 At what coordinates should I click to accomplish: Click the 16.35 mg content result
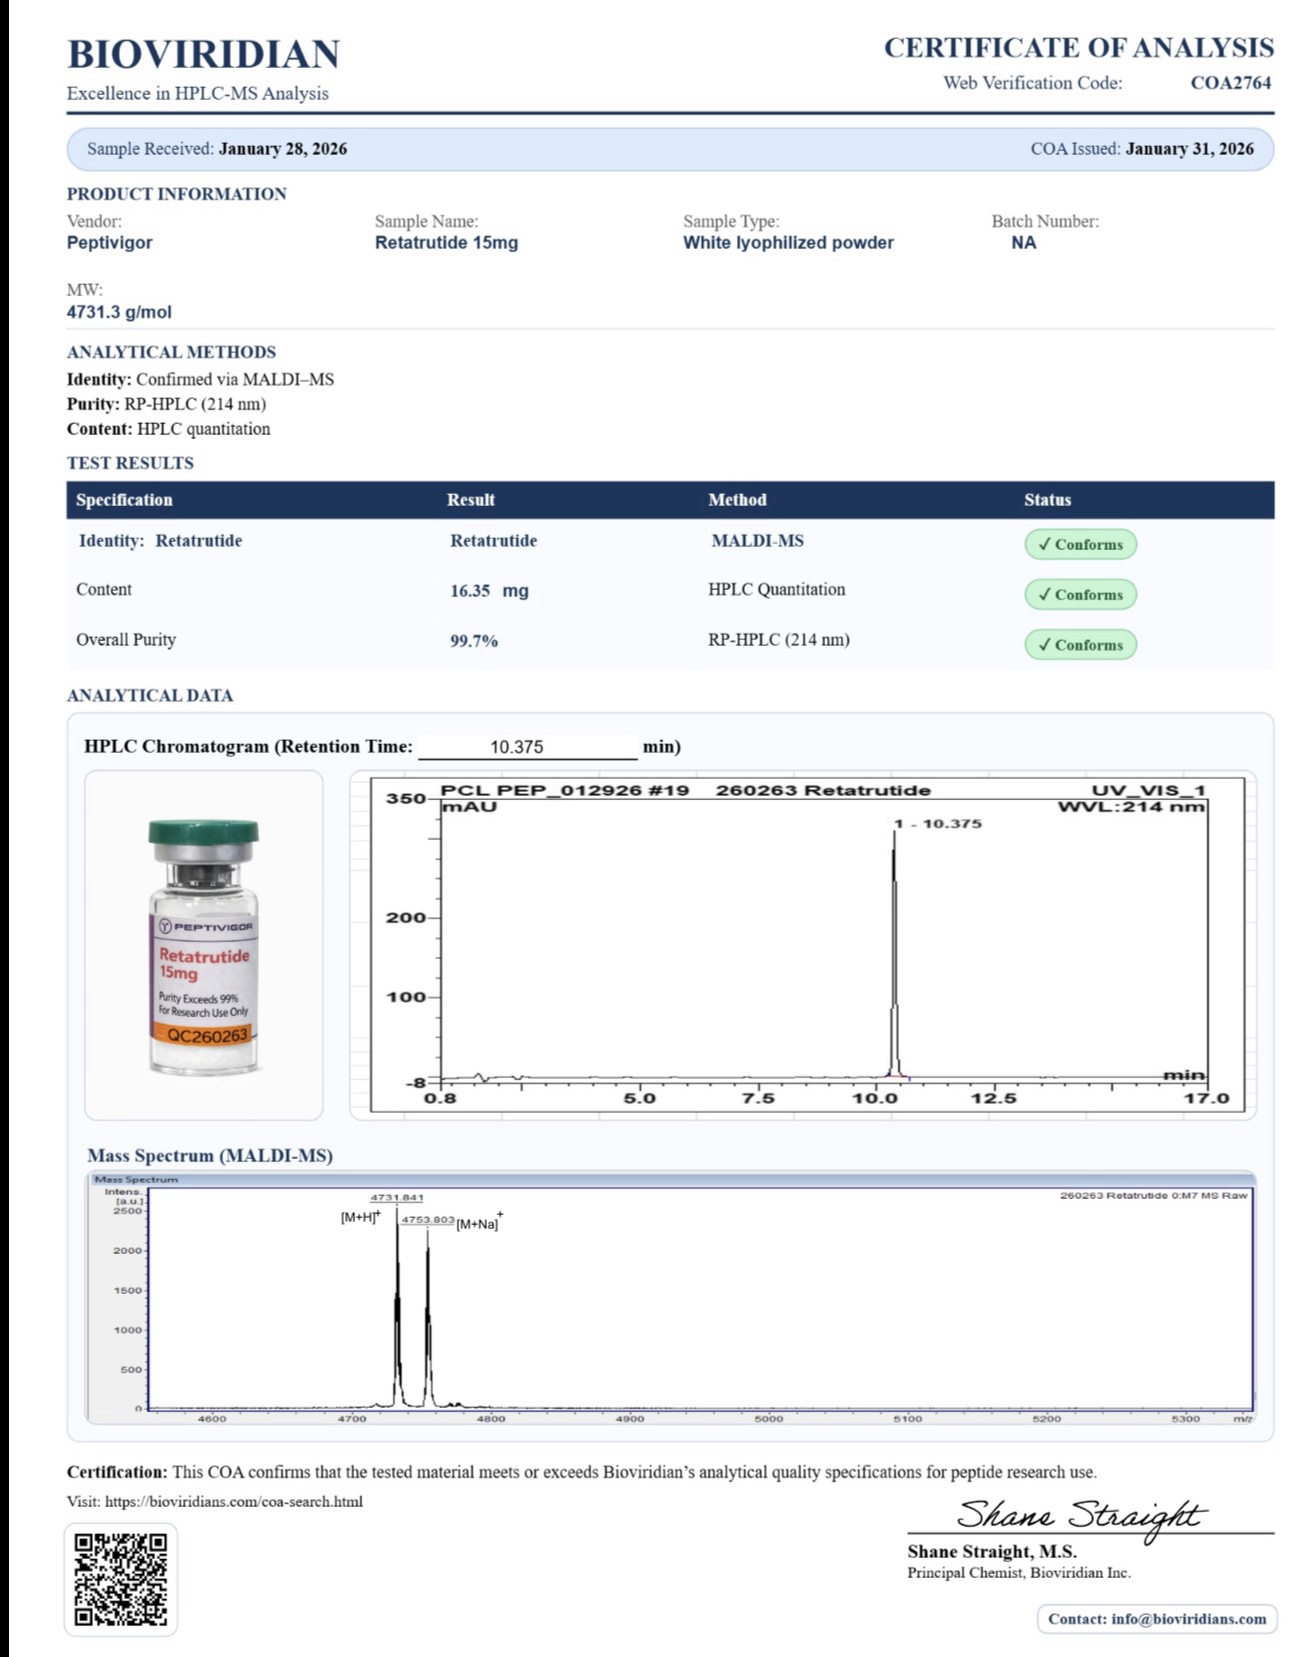pos(489,591)
